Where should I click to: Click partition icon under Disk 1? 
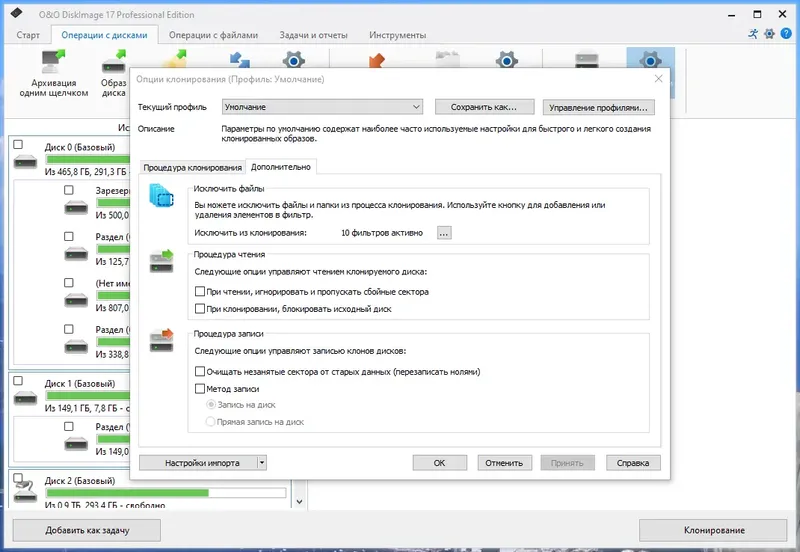[x=76, y=445]
